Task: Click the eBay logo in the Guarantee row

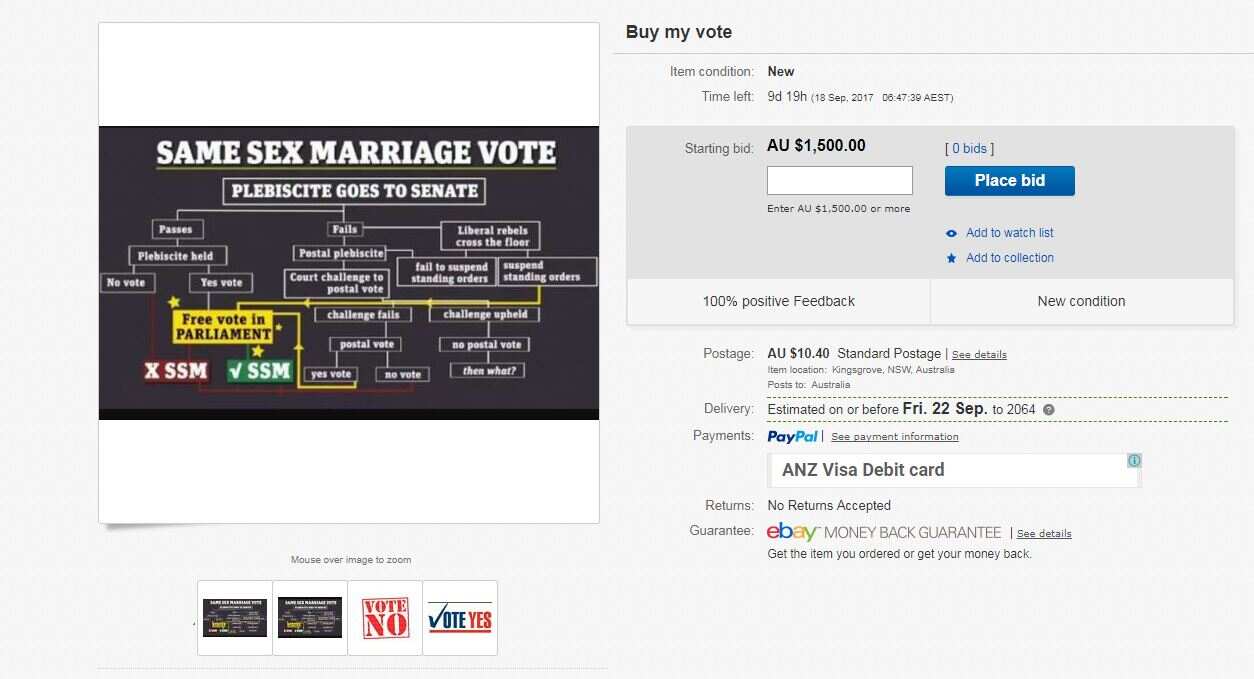Action: pyautogui.click(x=789, y=532)
